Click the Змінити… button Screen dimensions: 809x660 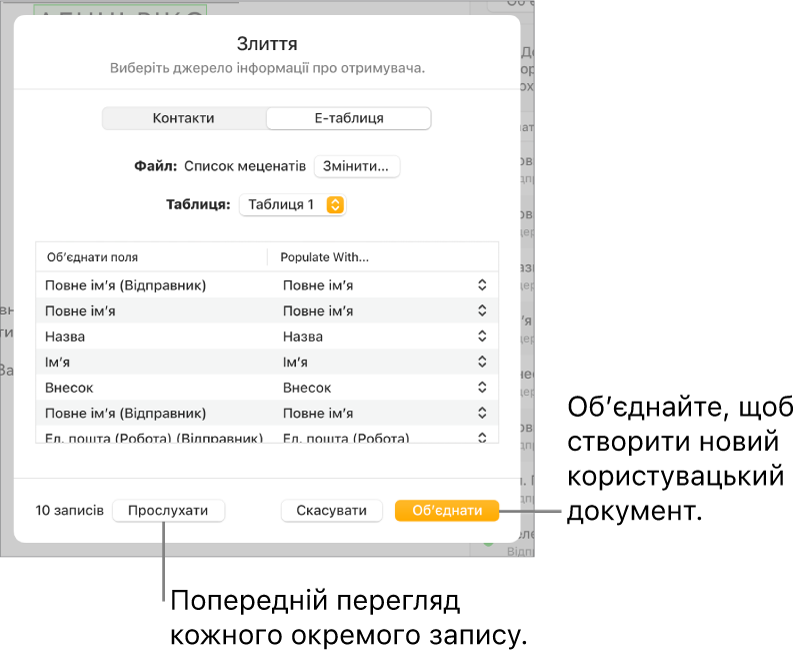coord(357,167)
